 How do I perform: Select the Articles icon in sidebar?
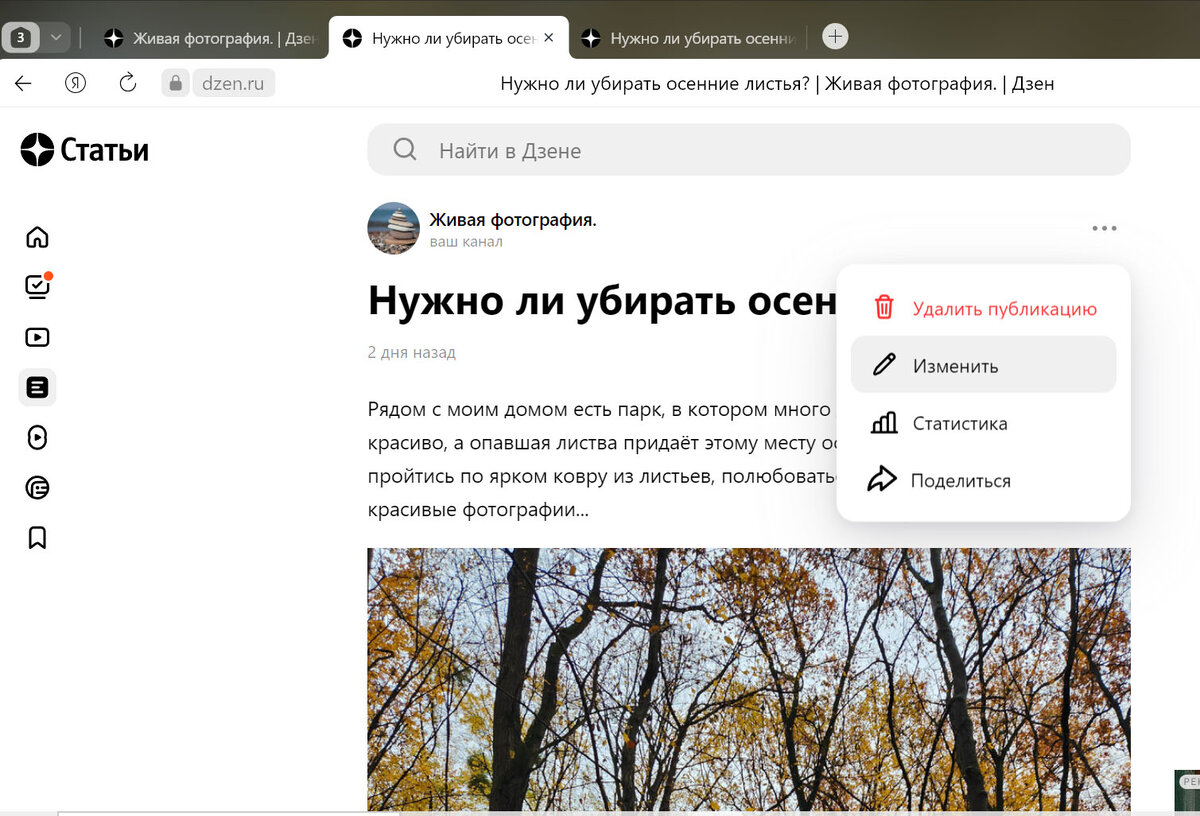37,387
